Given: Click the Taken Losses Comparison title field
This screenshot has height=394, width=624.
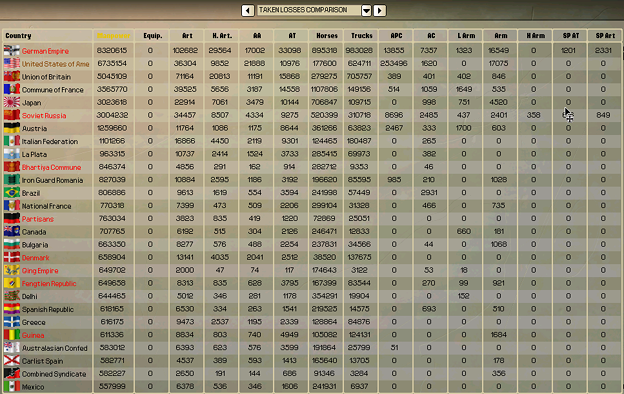Looking at the screenshot, I should coord(309,10).
